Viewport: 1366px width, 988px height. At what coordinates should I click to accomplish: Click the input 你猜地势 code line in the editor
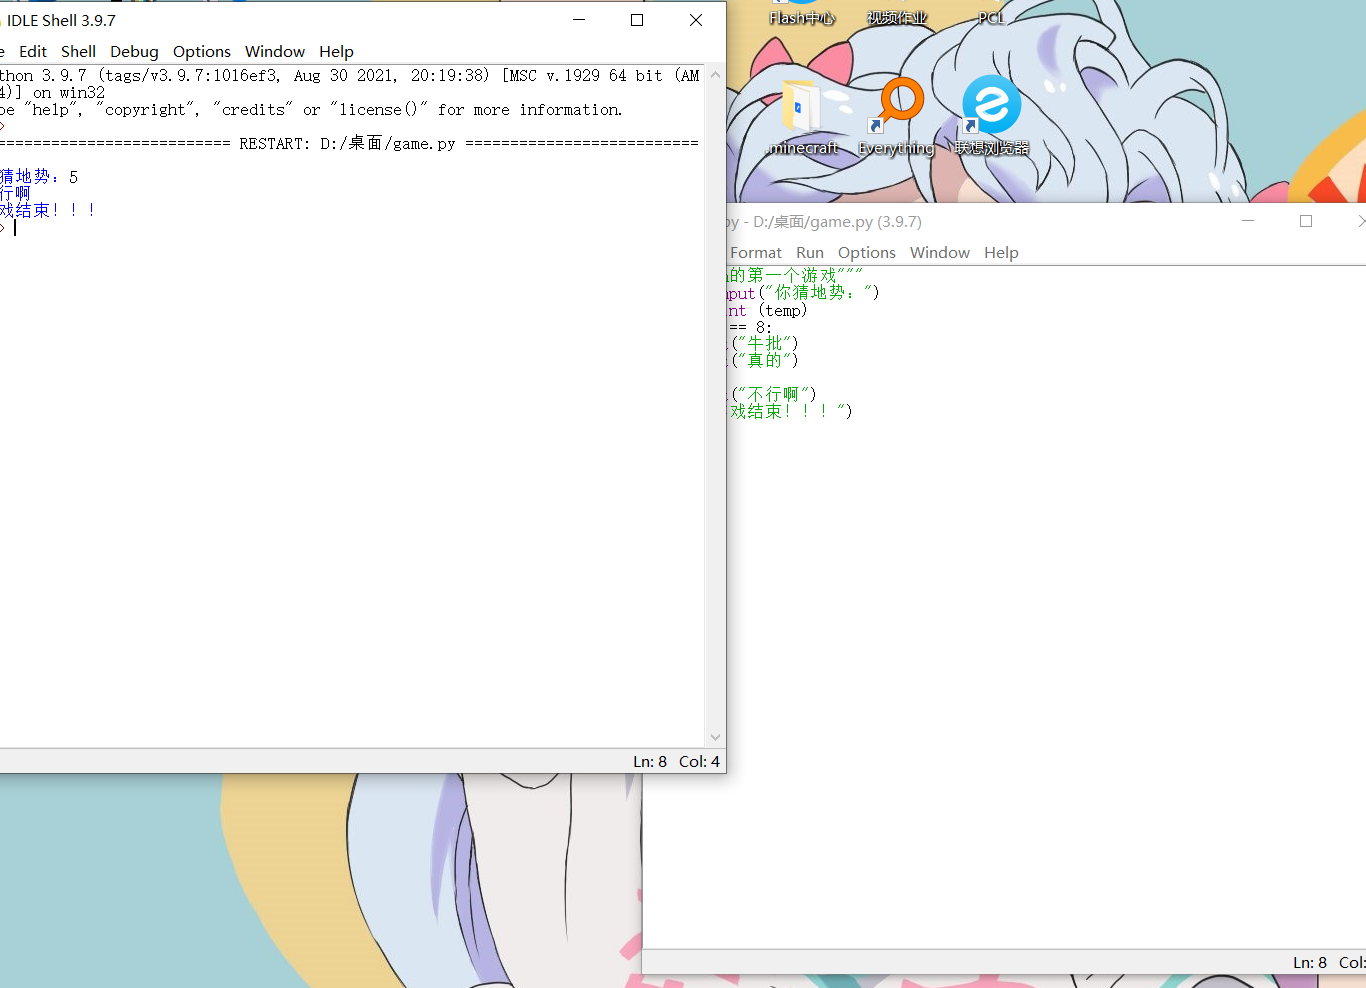click(803, 293)
